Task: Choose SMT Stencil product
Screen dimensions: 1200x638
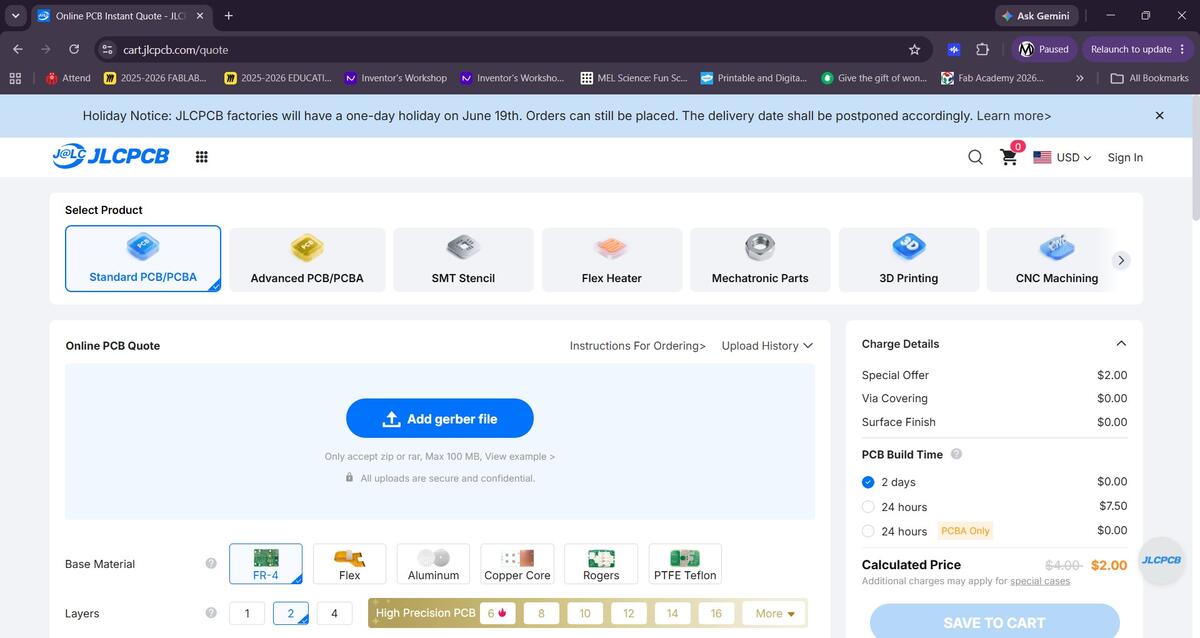Action: 463,260
